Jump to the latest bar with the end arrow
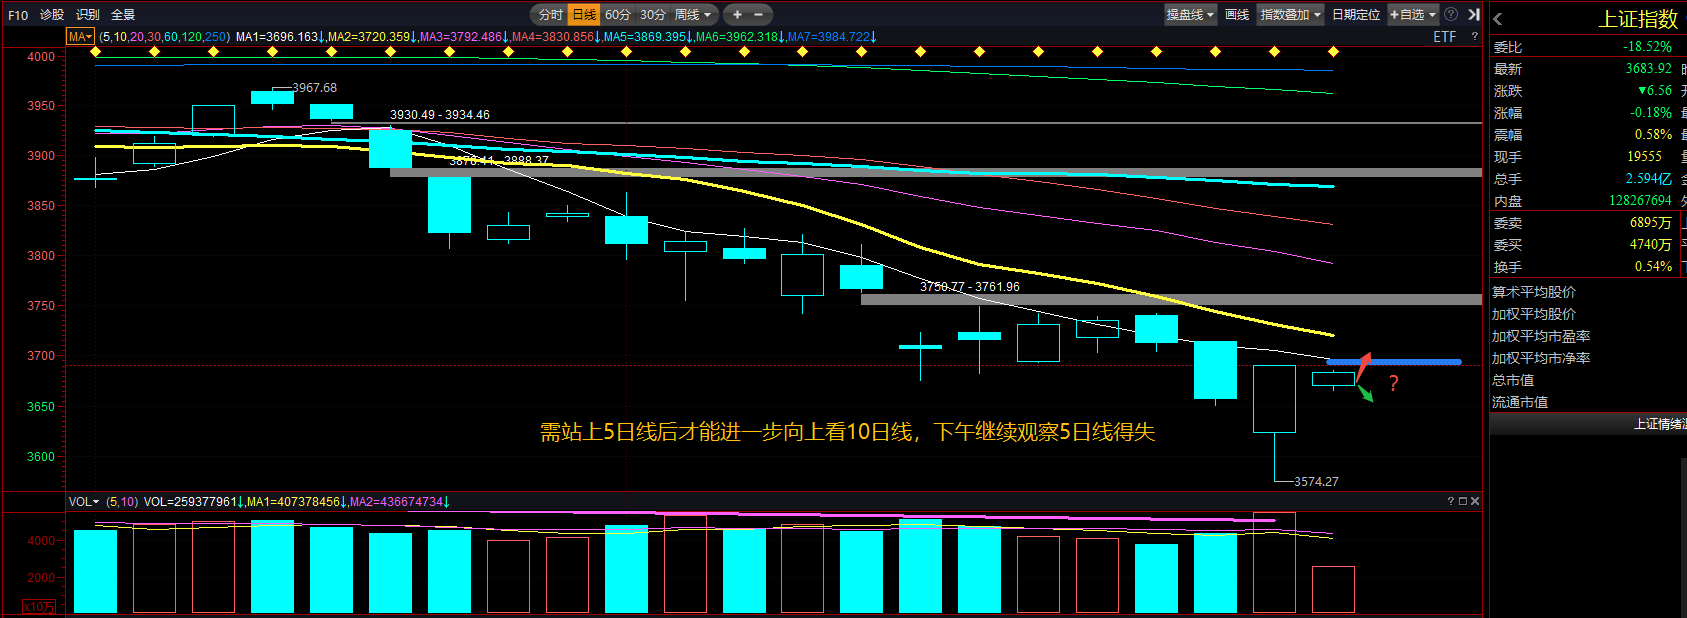The width and height of the screenshot is (1687, 618). point(1473,14)
